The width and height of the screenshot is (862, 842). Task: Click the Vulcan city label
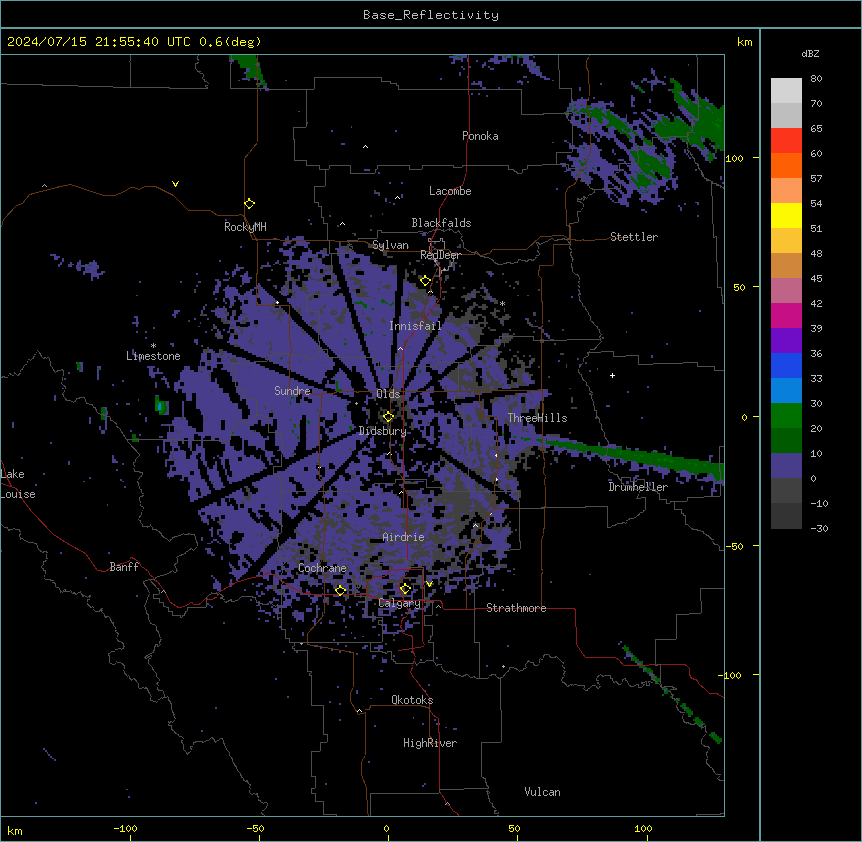click(x=543, y=792)
